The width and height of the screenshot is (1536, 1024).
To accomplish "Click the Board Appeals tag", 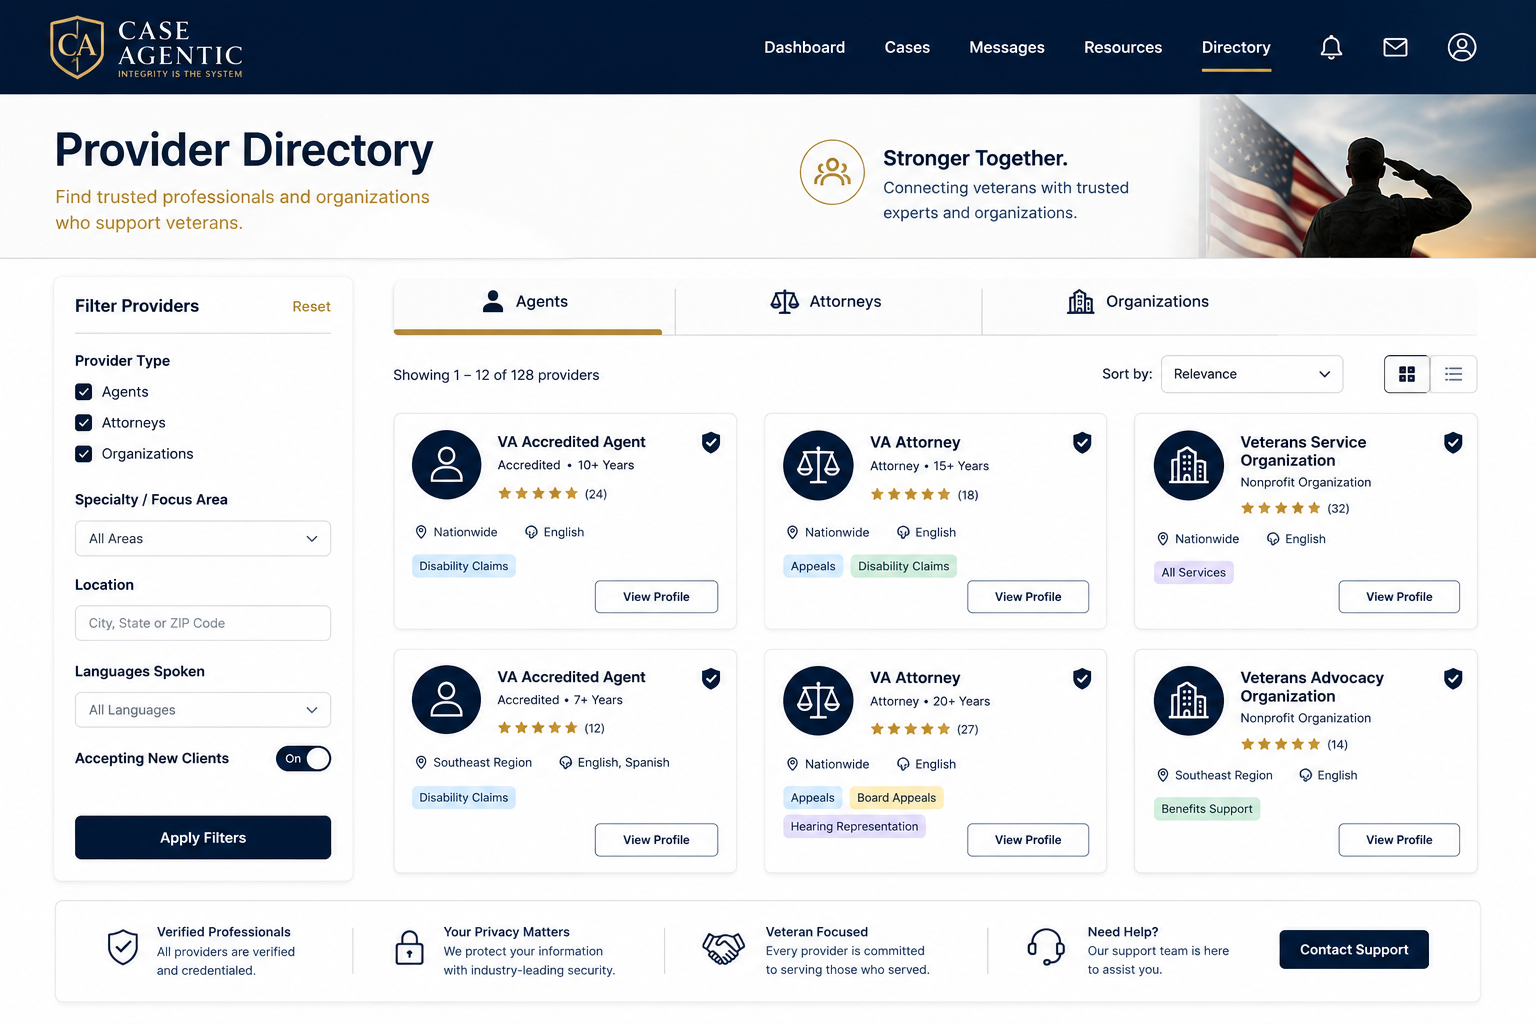I will point(896,798).
